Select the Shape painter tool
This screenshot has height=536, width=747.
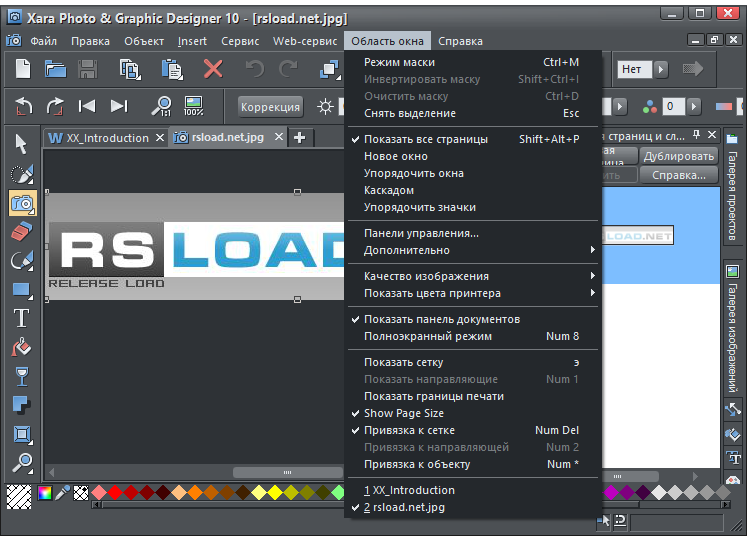21,261
